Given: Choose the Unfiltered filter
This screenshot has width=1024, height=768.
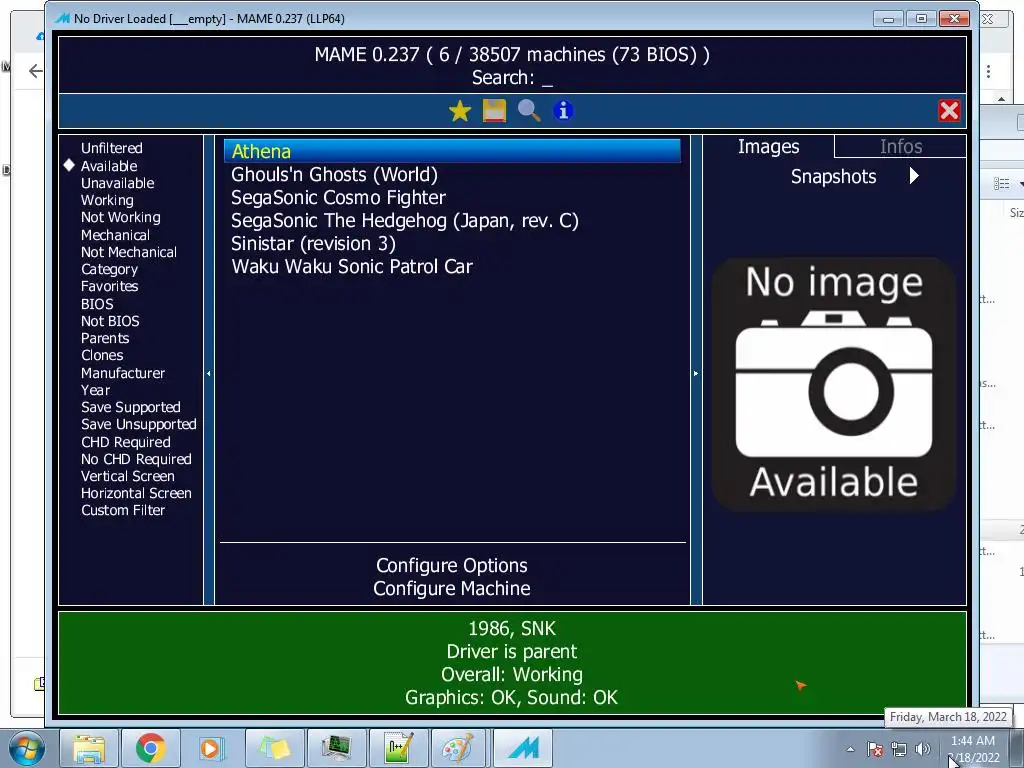Looking at the screenshot, I should pos(112,148).
